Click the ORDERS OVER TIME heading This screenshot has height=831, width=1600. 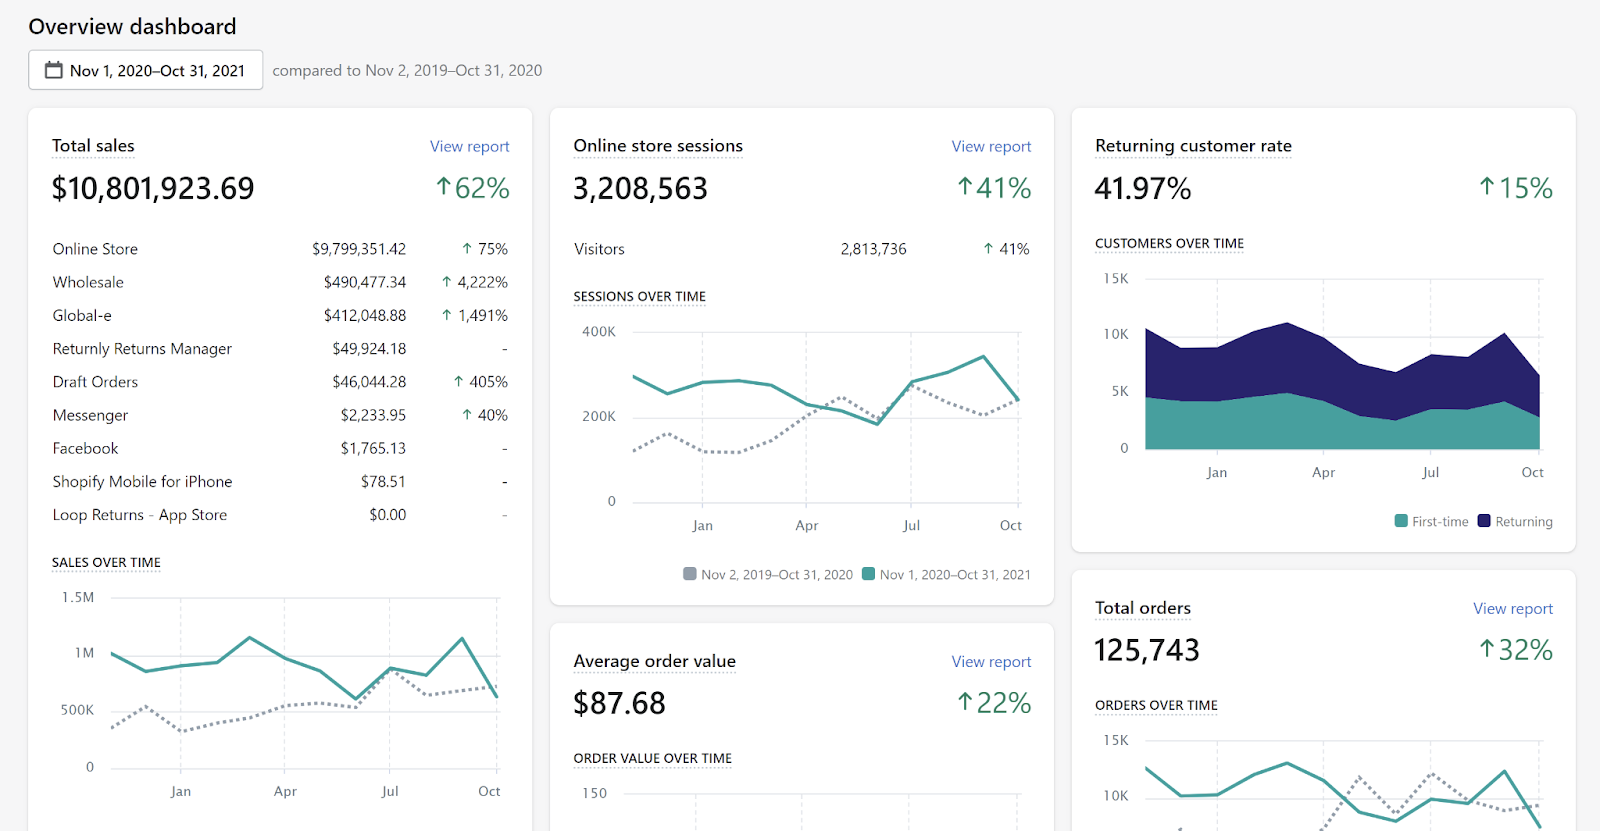(1156, 706)
